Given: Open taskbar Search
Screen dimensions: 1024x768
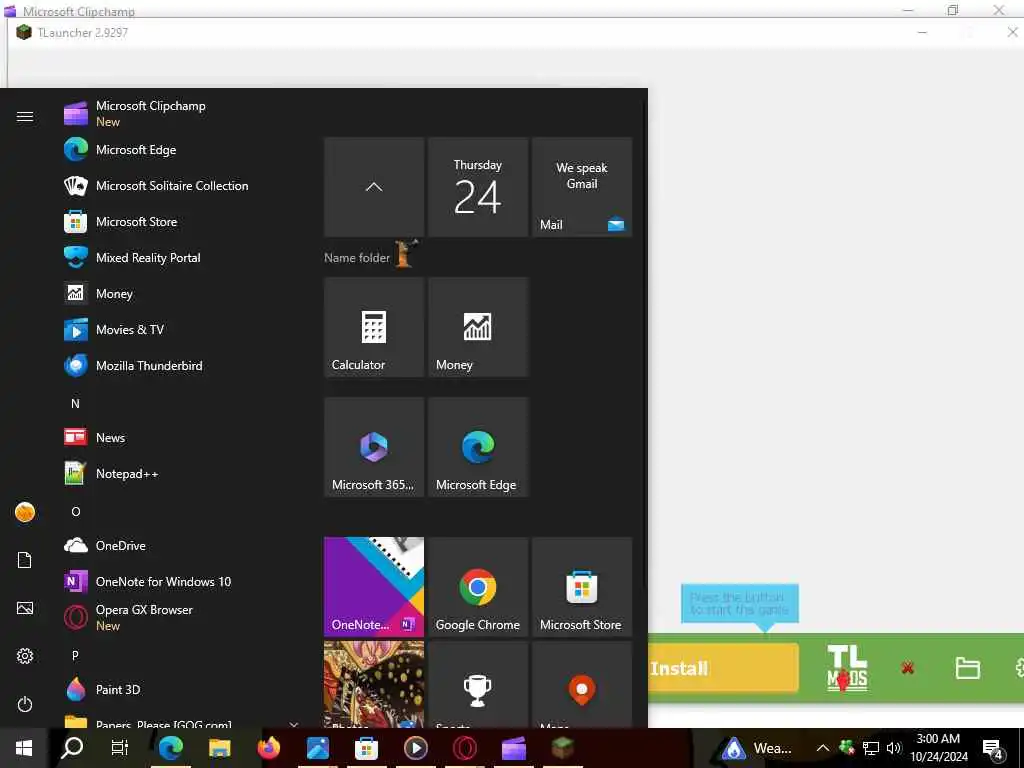Looking at the screenshot, I should click(72, 748).
